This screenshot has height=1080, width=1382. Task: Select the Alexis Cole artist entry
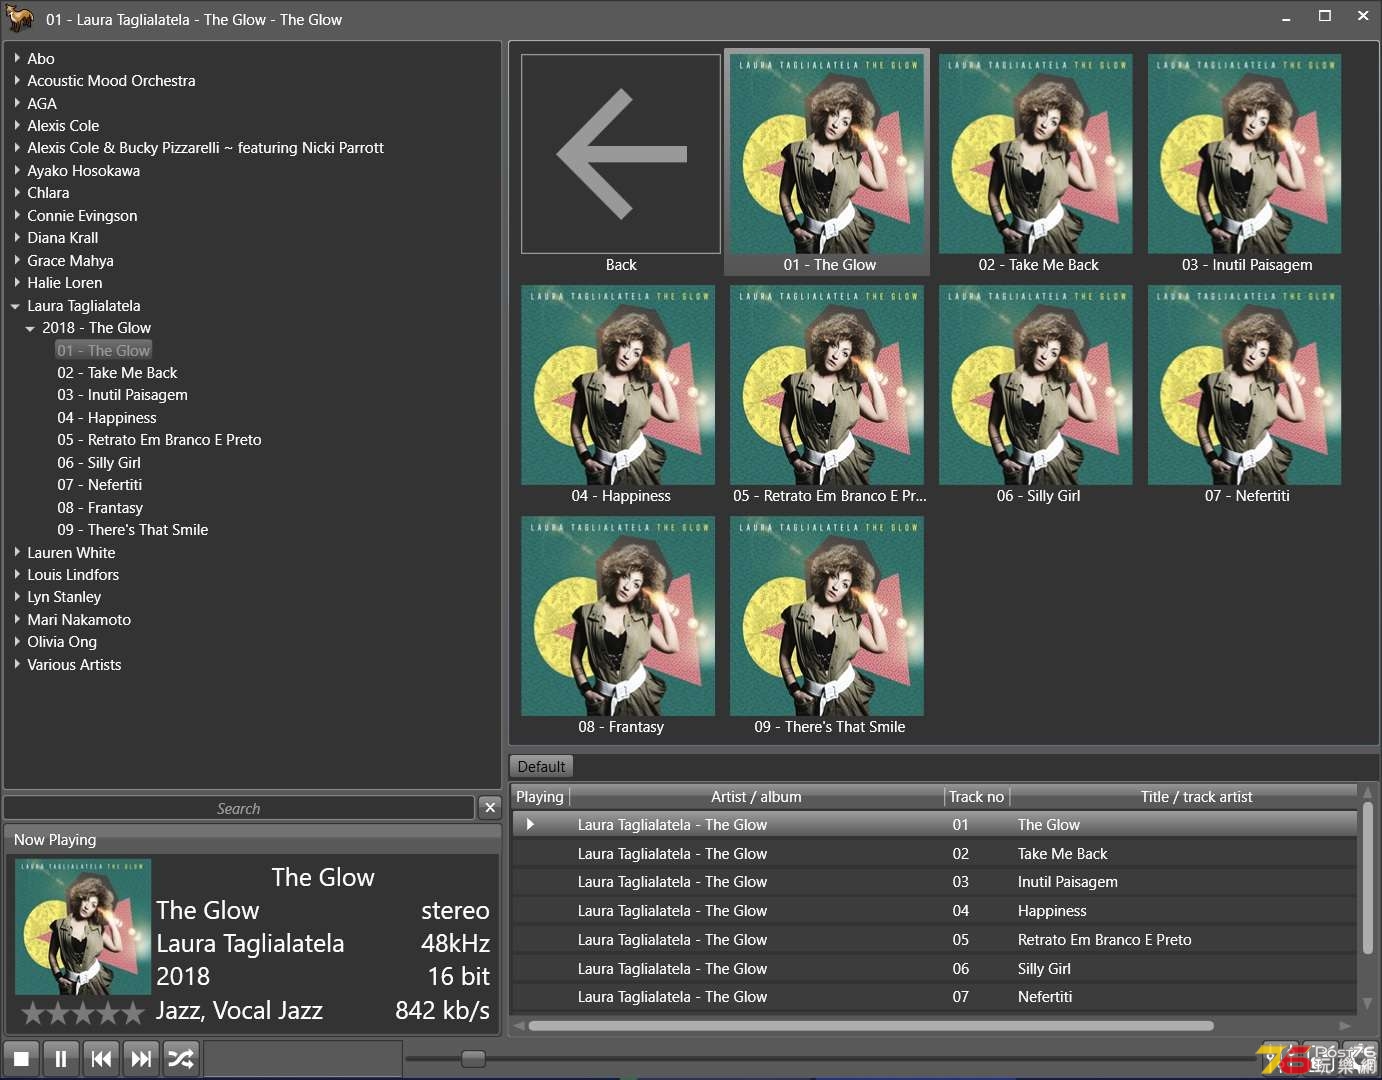point(63,125)
